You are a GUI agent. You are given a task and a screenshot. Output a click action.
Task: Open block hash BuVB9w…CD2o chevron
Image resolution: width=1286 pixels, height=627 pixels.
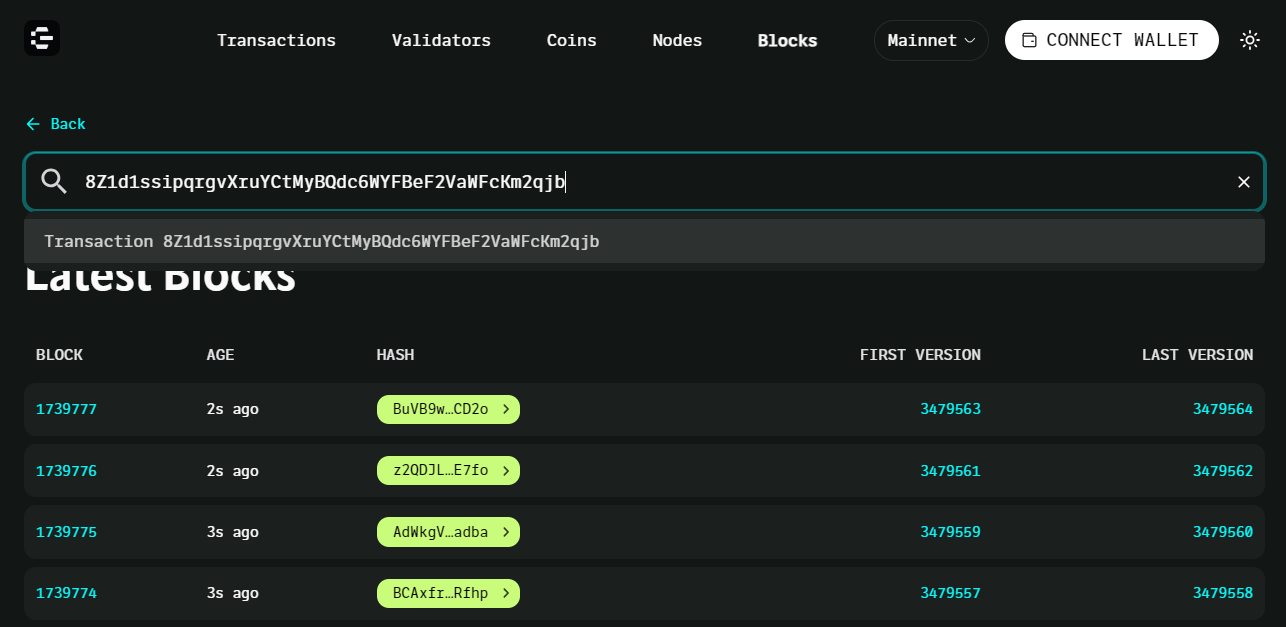click(x=506, y=409)
